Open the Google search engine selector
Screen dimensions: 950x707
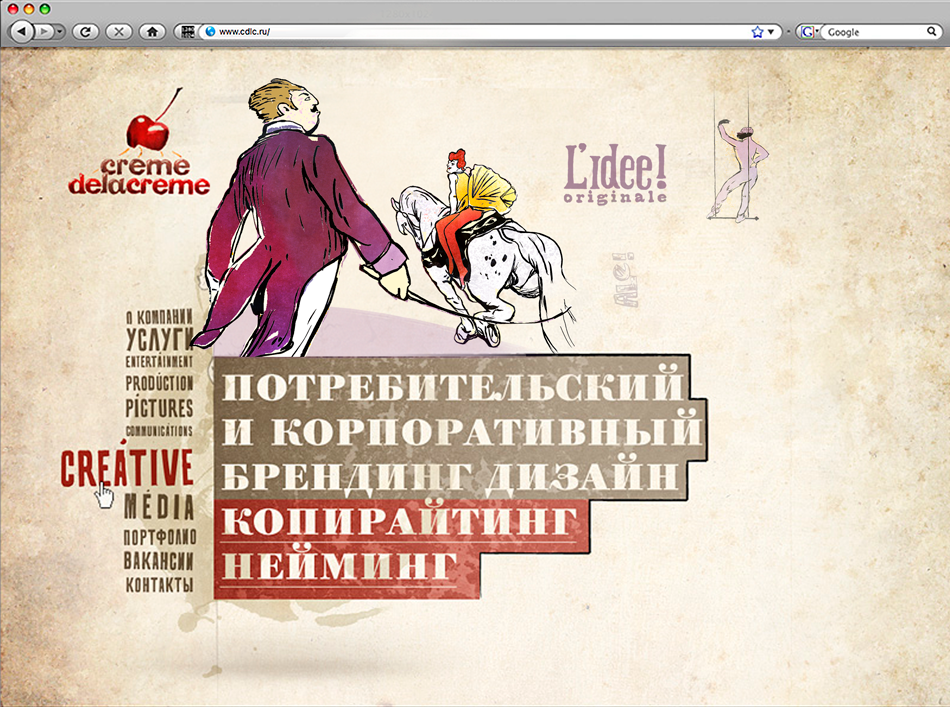pyautogui.click(x=809, y=32)
